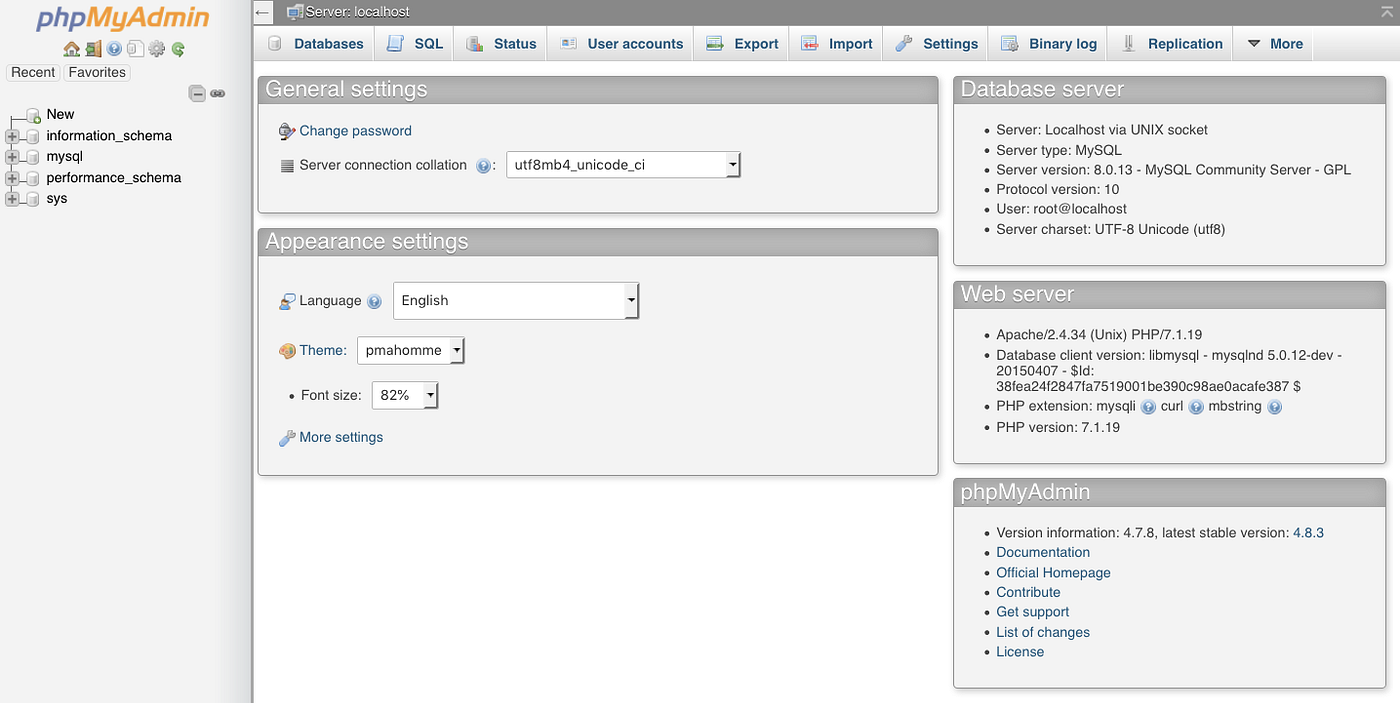Click the help icon next to collation
The height and width of the screenshot is (703, 1400).
484,166
